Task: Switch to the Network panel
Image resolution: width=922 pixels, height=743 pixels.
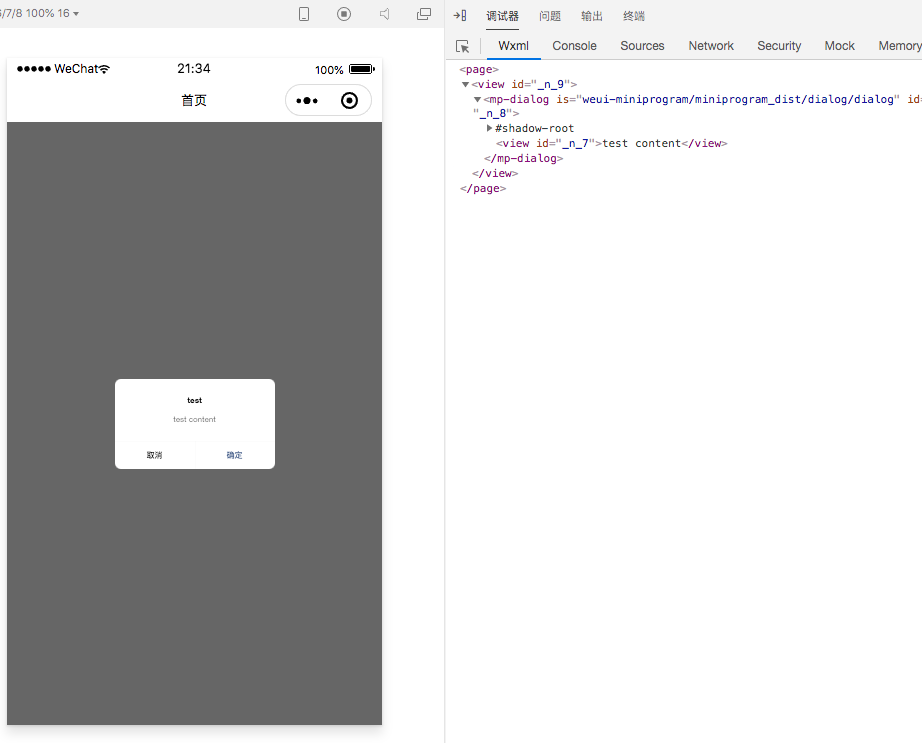Action: (711, 46)
